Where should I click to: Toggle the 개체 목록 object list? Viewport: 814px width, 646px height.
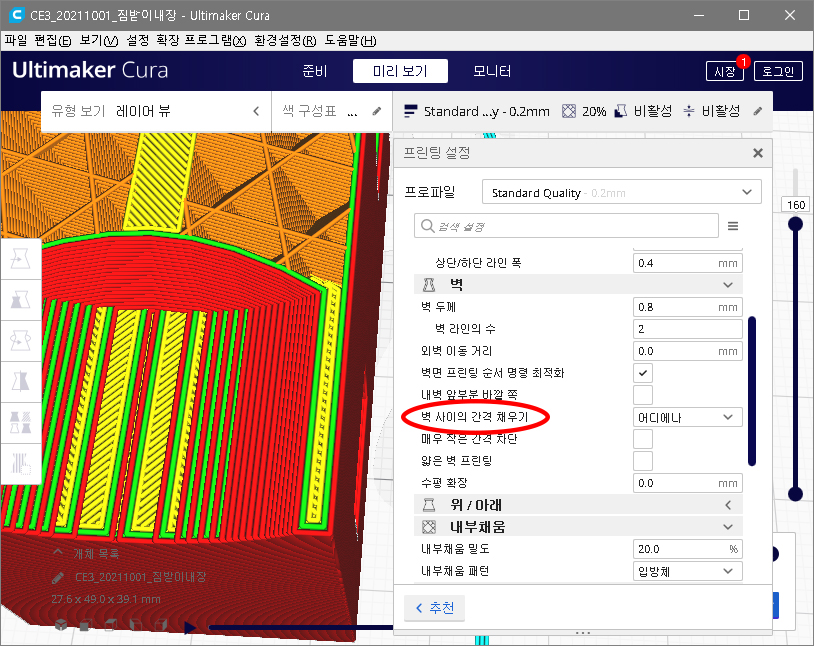click(x=86, y=553)
